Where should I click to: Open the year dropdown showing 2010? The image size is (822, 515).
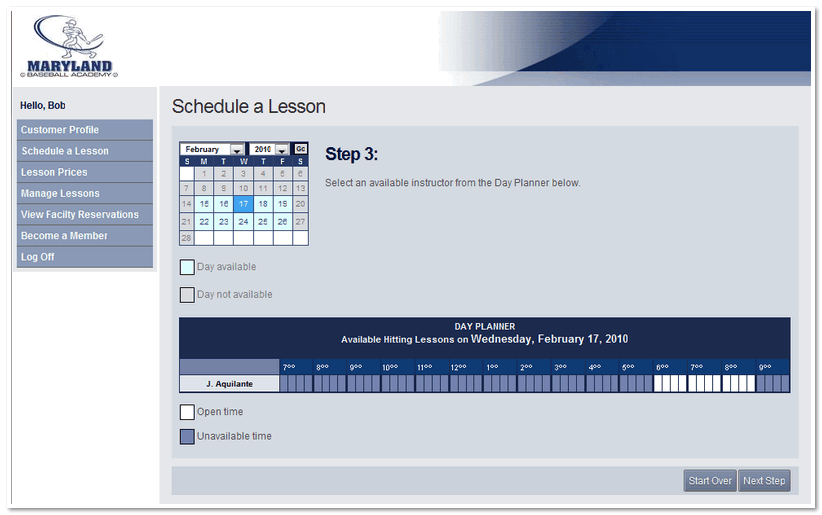click(269, 149)
